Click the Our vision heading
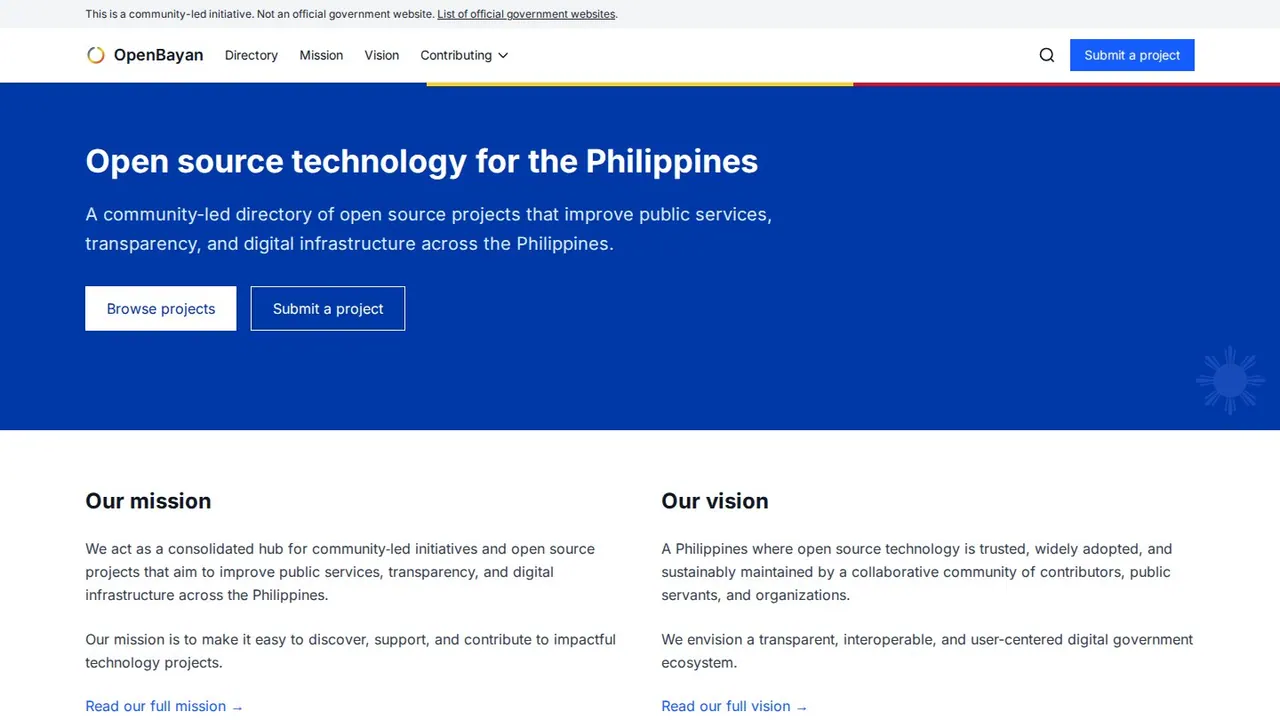This screenshot has height=720, width=1280. click(715, 501)
